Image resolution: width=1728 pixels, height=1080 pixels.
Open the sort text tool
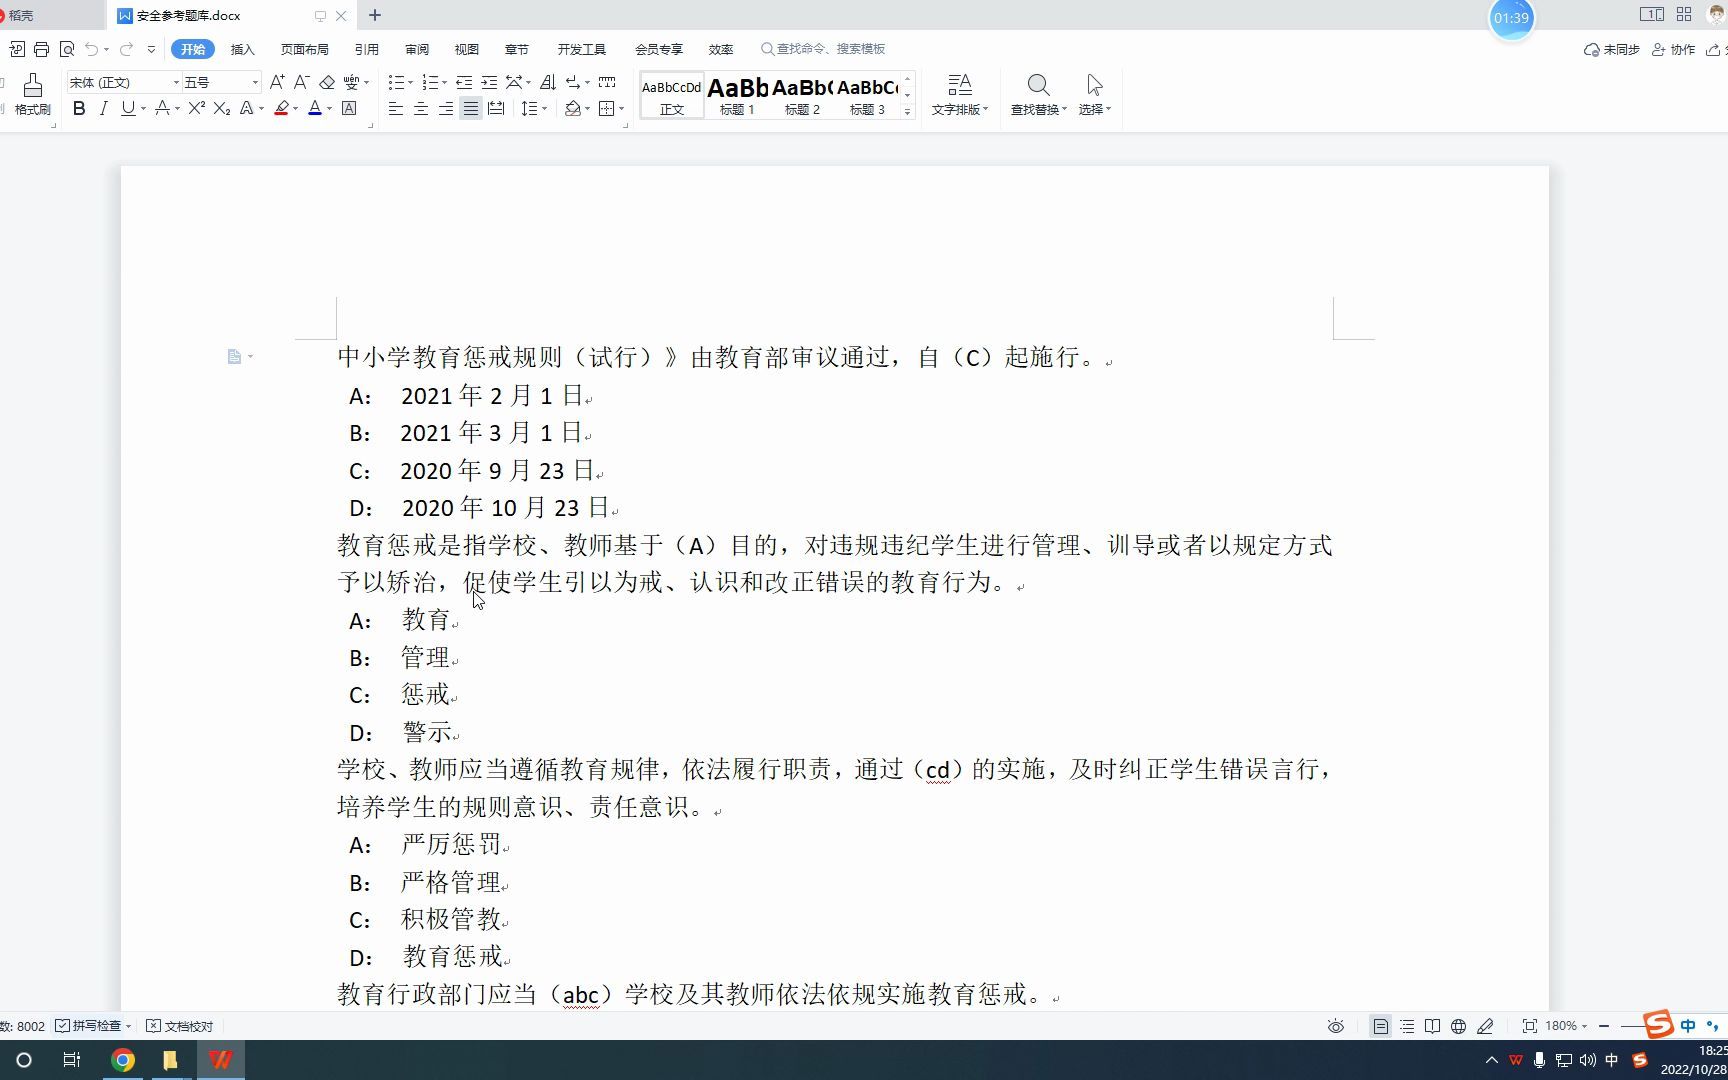[547, 82]
